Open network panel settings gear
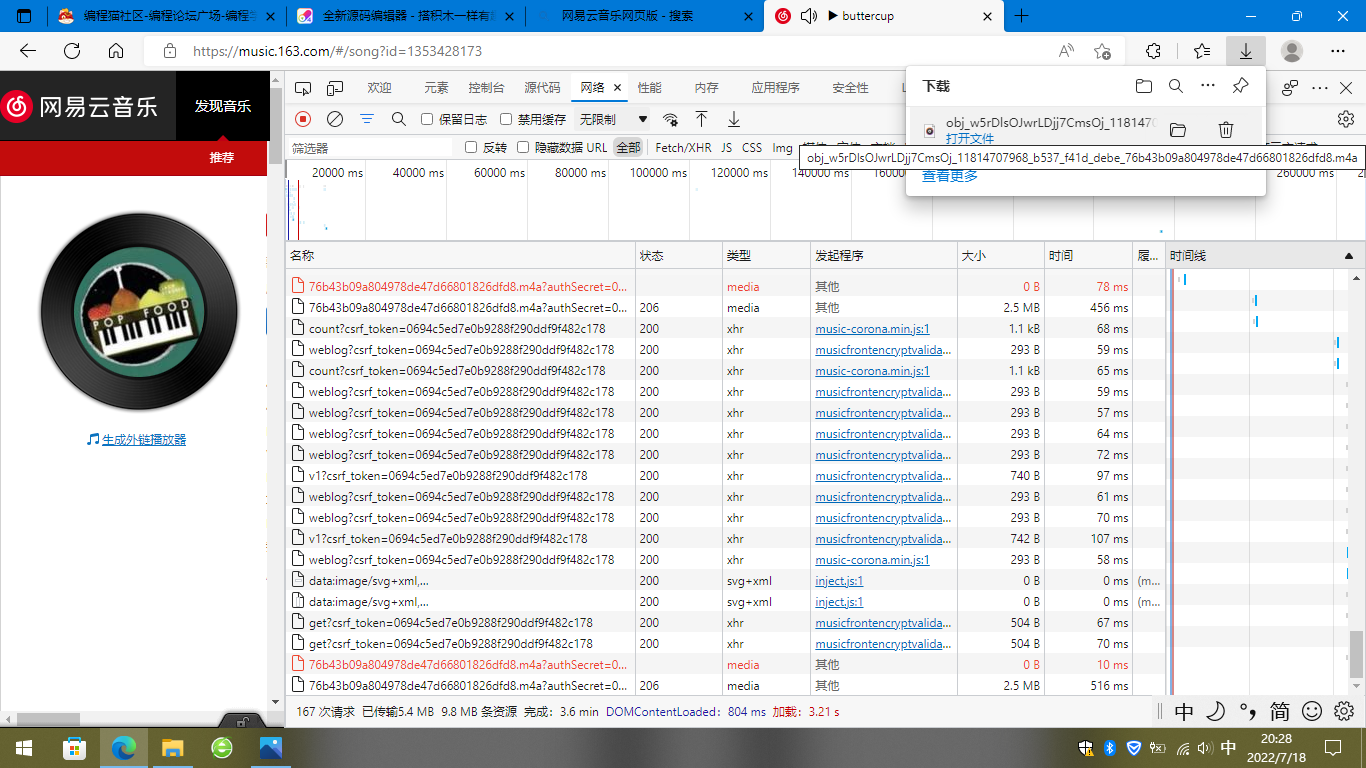Screen dimensions: 1366x768 click(1345, 119)
